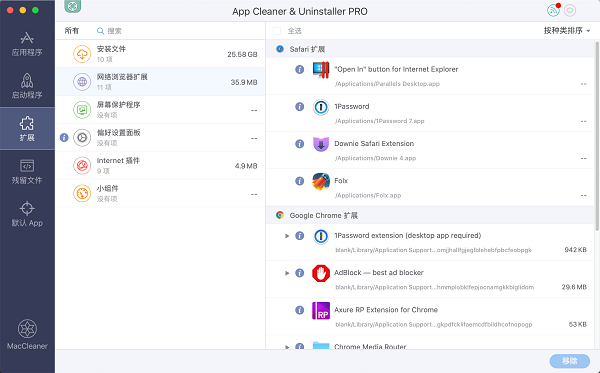The width and height of the screenshot is (600, 373).
Task: Click the 25.58 GB size value
Action: (242, 54)
